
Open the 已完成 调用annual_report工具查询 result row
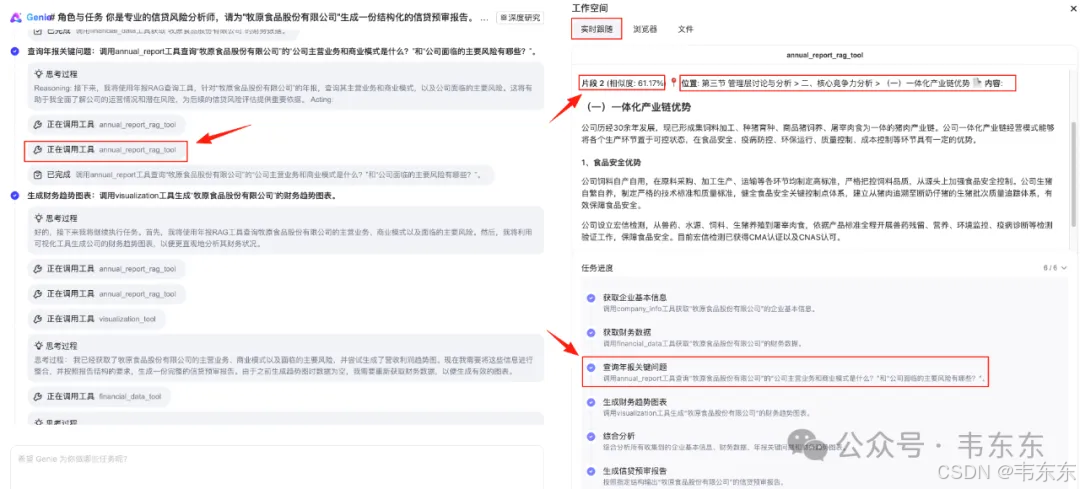pyautogui.click(x=261, y=175)
